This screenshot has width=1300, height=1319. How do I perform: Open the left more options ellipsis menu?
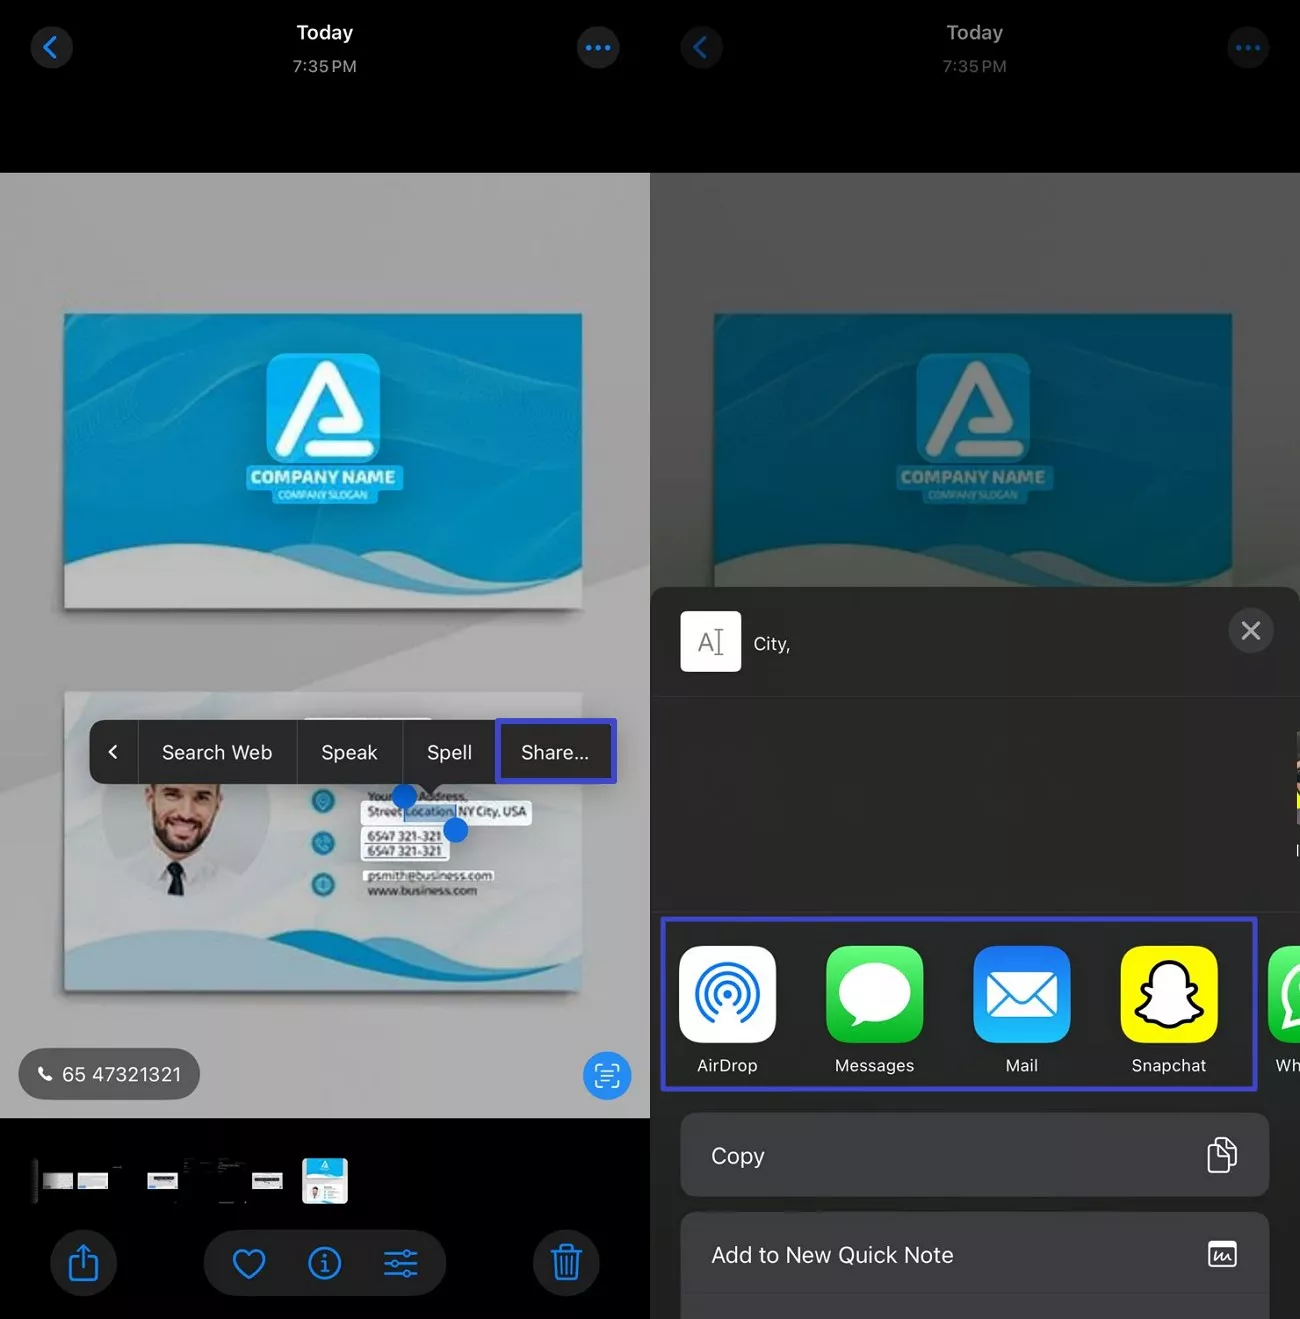pyautogui.click(x=598, y=47)
